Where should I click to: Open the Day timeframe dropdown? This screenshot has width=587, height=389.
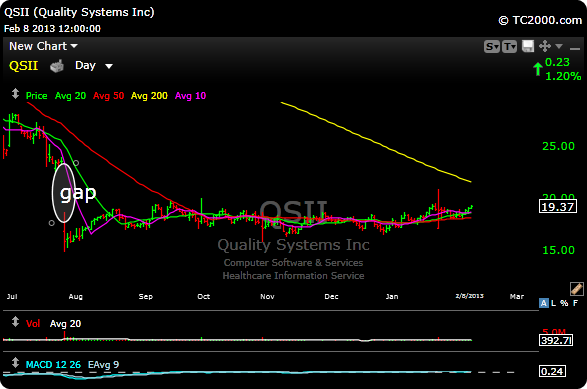(x=94, y=66)
